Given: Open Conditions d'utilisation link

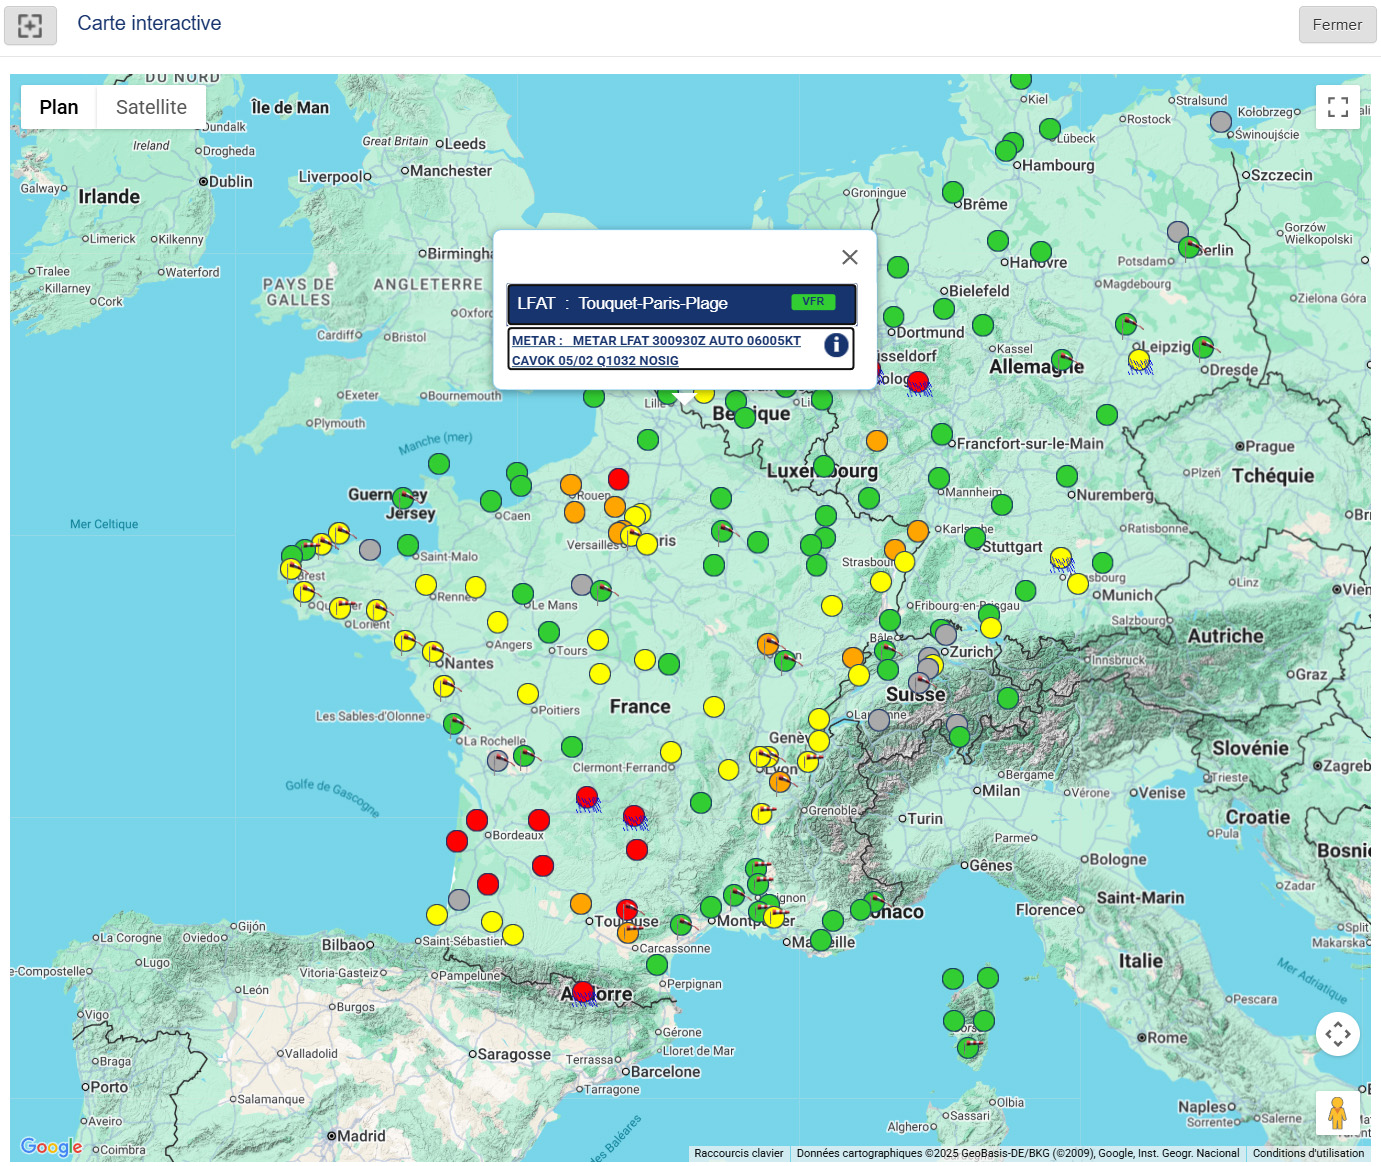Looking at the screenshot, I should point(1308,1153).
